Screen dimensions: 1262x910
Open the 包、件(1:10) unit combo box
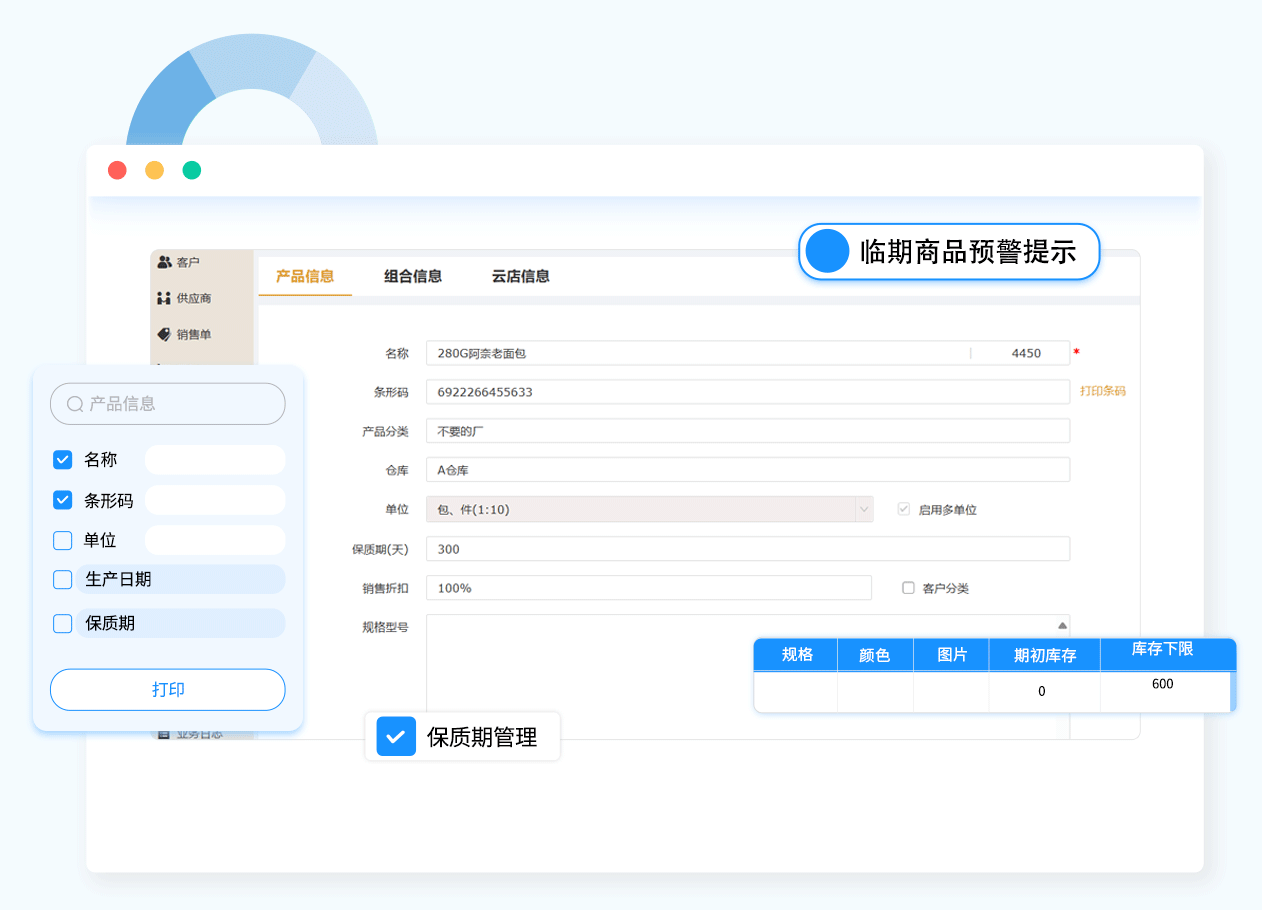pos(640,509)
